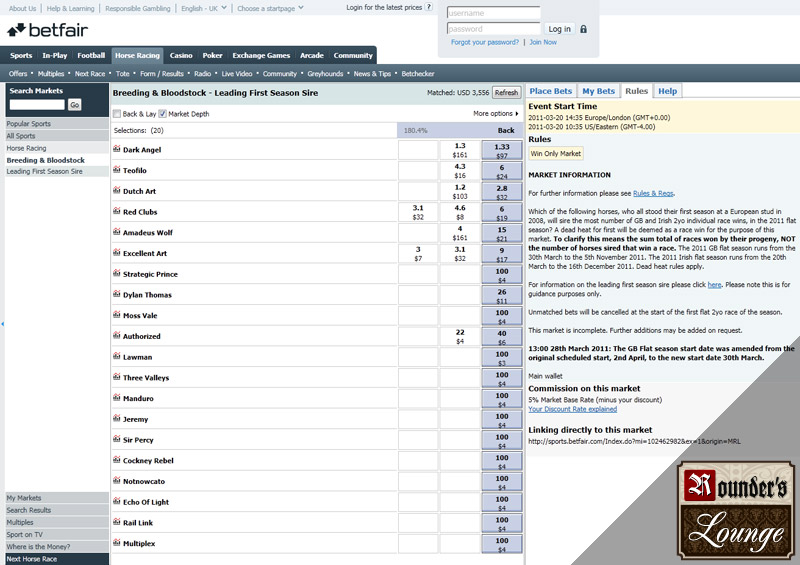Back Dylan Thomas at 26
Screen dimensions: 800x565
point(502,296)
